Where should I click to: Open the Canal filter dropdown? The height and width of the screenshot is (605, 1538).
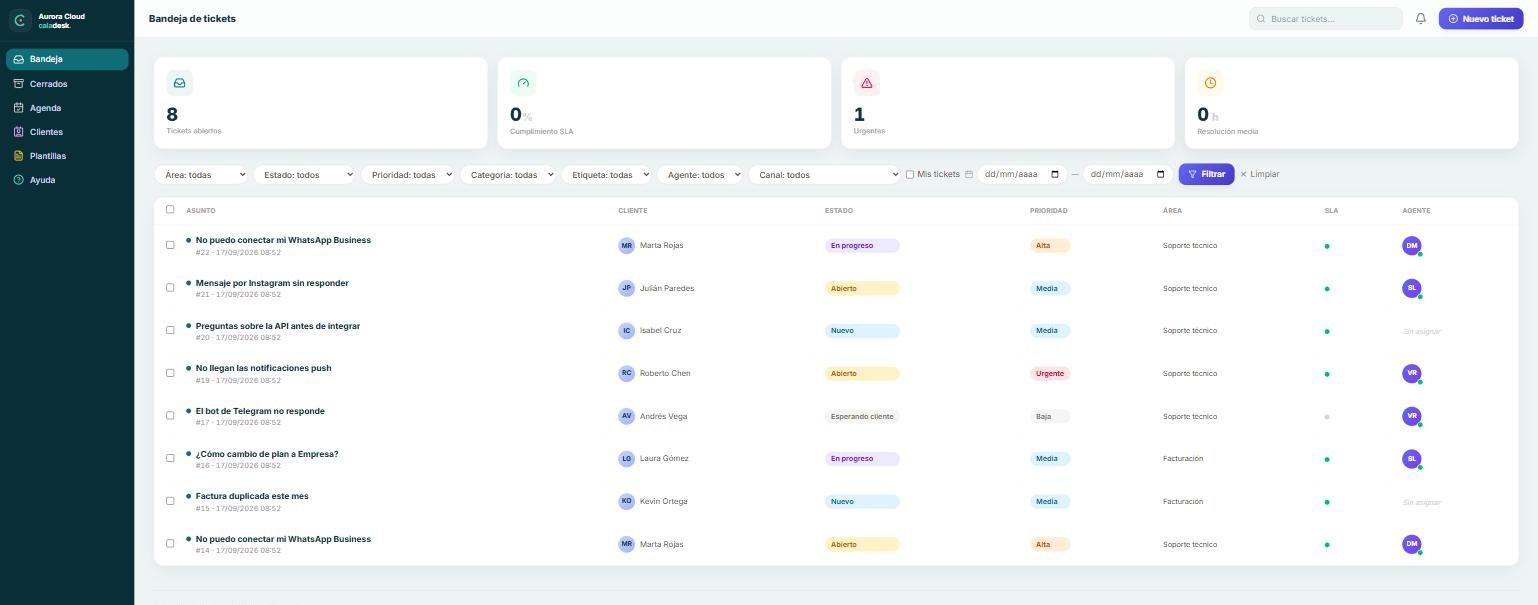tap(825, 174)
